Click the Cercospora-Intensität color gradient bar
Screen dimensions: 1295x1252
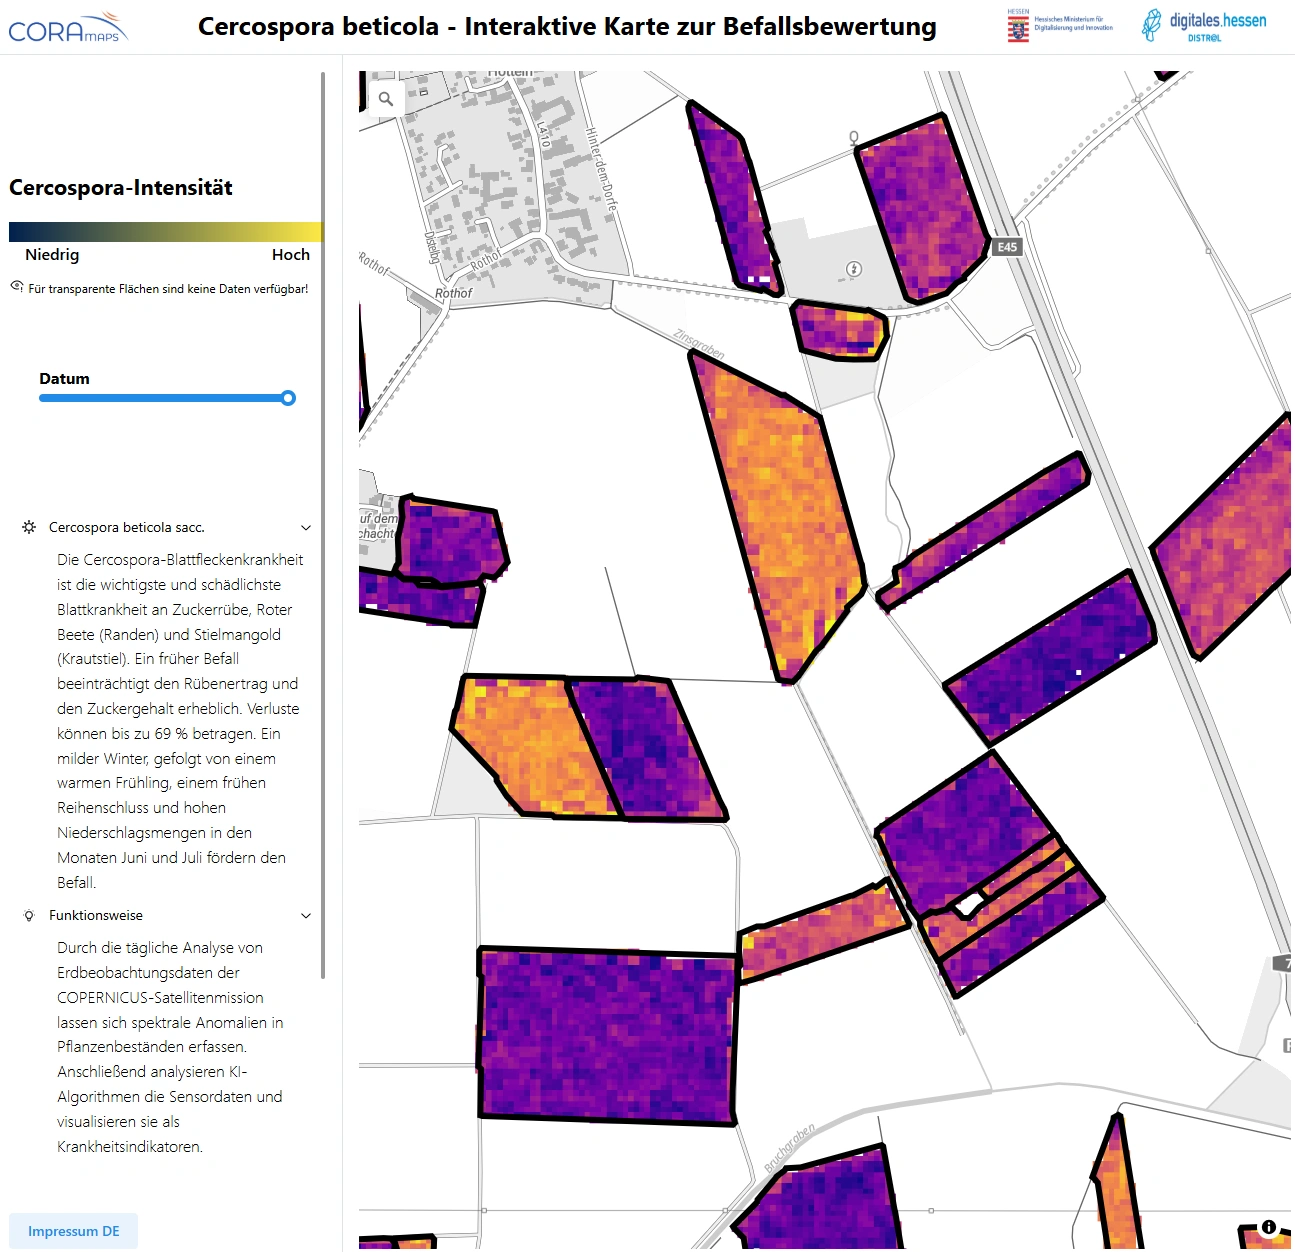click(x=165, y=232)
